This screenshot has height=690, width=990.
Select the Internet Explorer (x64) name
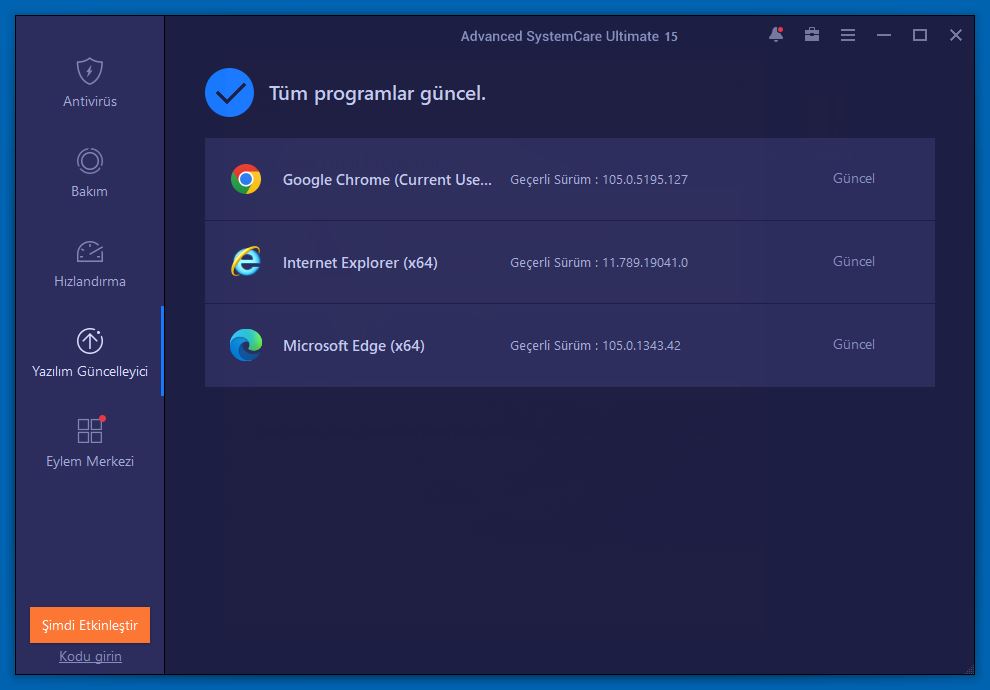pos(360,263)
